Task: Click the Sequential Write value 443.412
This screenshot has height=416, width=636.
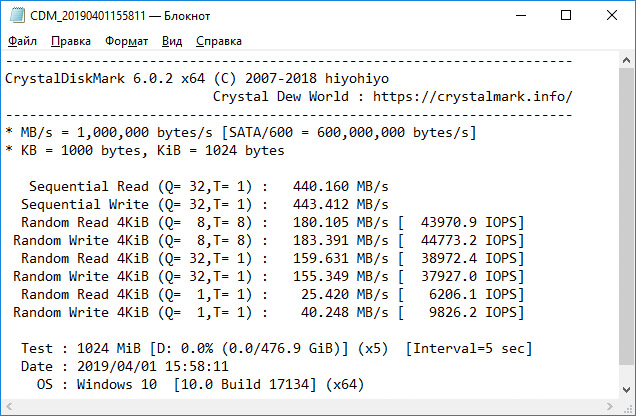Action: 321,204
